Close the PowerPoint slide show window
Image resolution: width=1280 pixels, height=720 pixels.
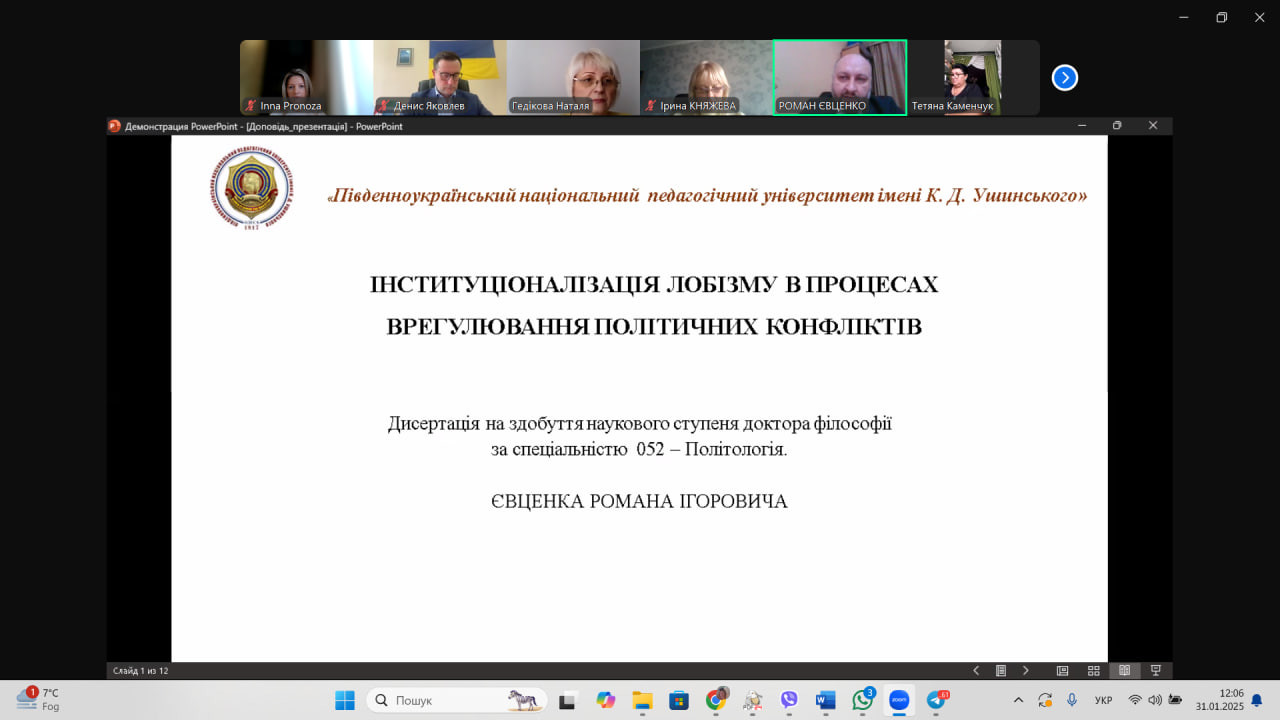coord(1153,126)
